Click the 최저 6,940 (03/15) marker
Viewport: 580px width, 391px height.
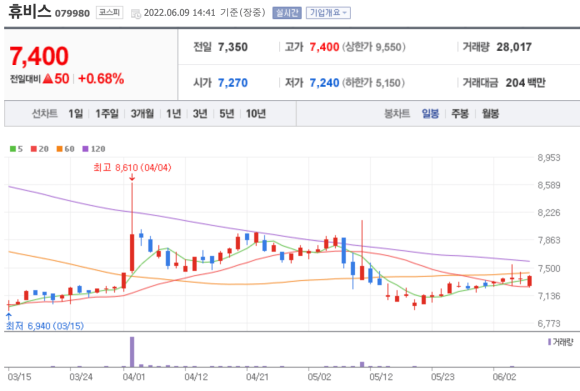pyautogui.click(x=45, y=326)
